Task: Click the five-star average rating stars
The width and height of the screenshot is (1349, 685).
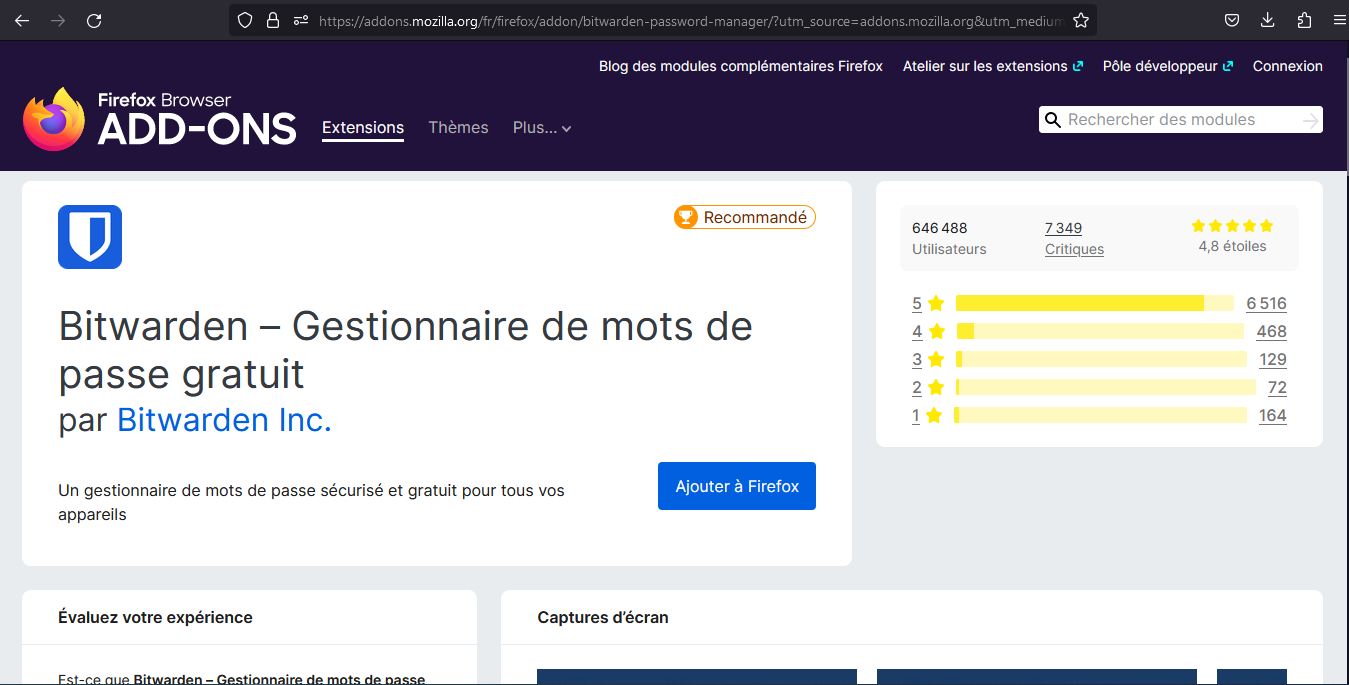Action: coord(1233,226)
